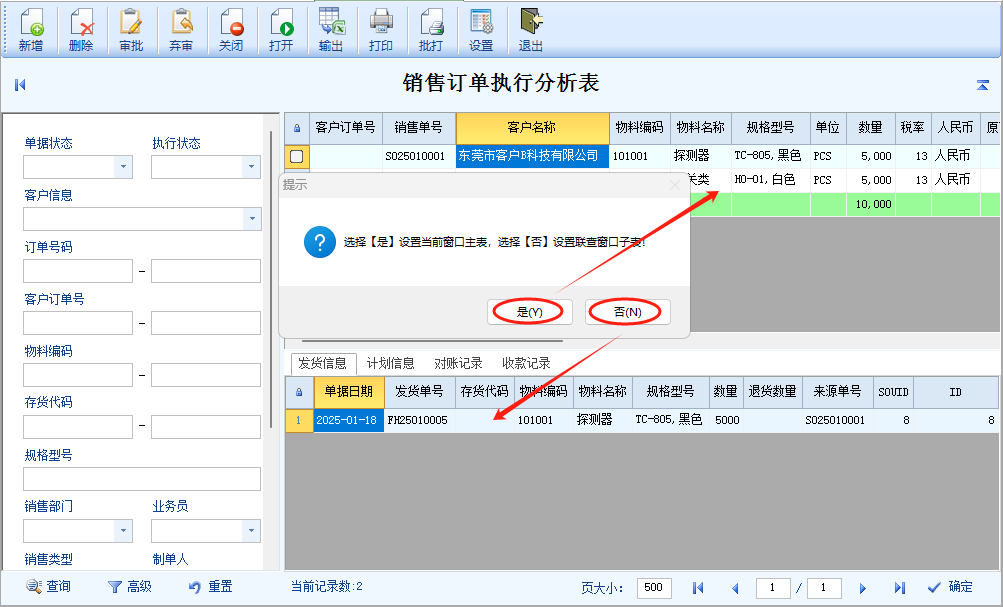Collapse the header with top-right arrow icon
1003x607 pixels.
(983, 84)
